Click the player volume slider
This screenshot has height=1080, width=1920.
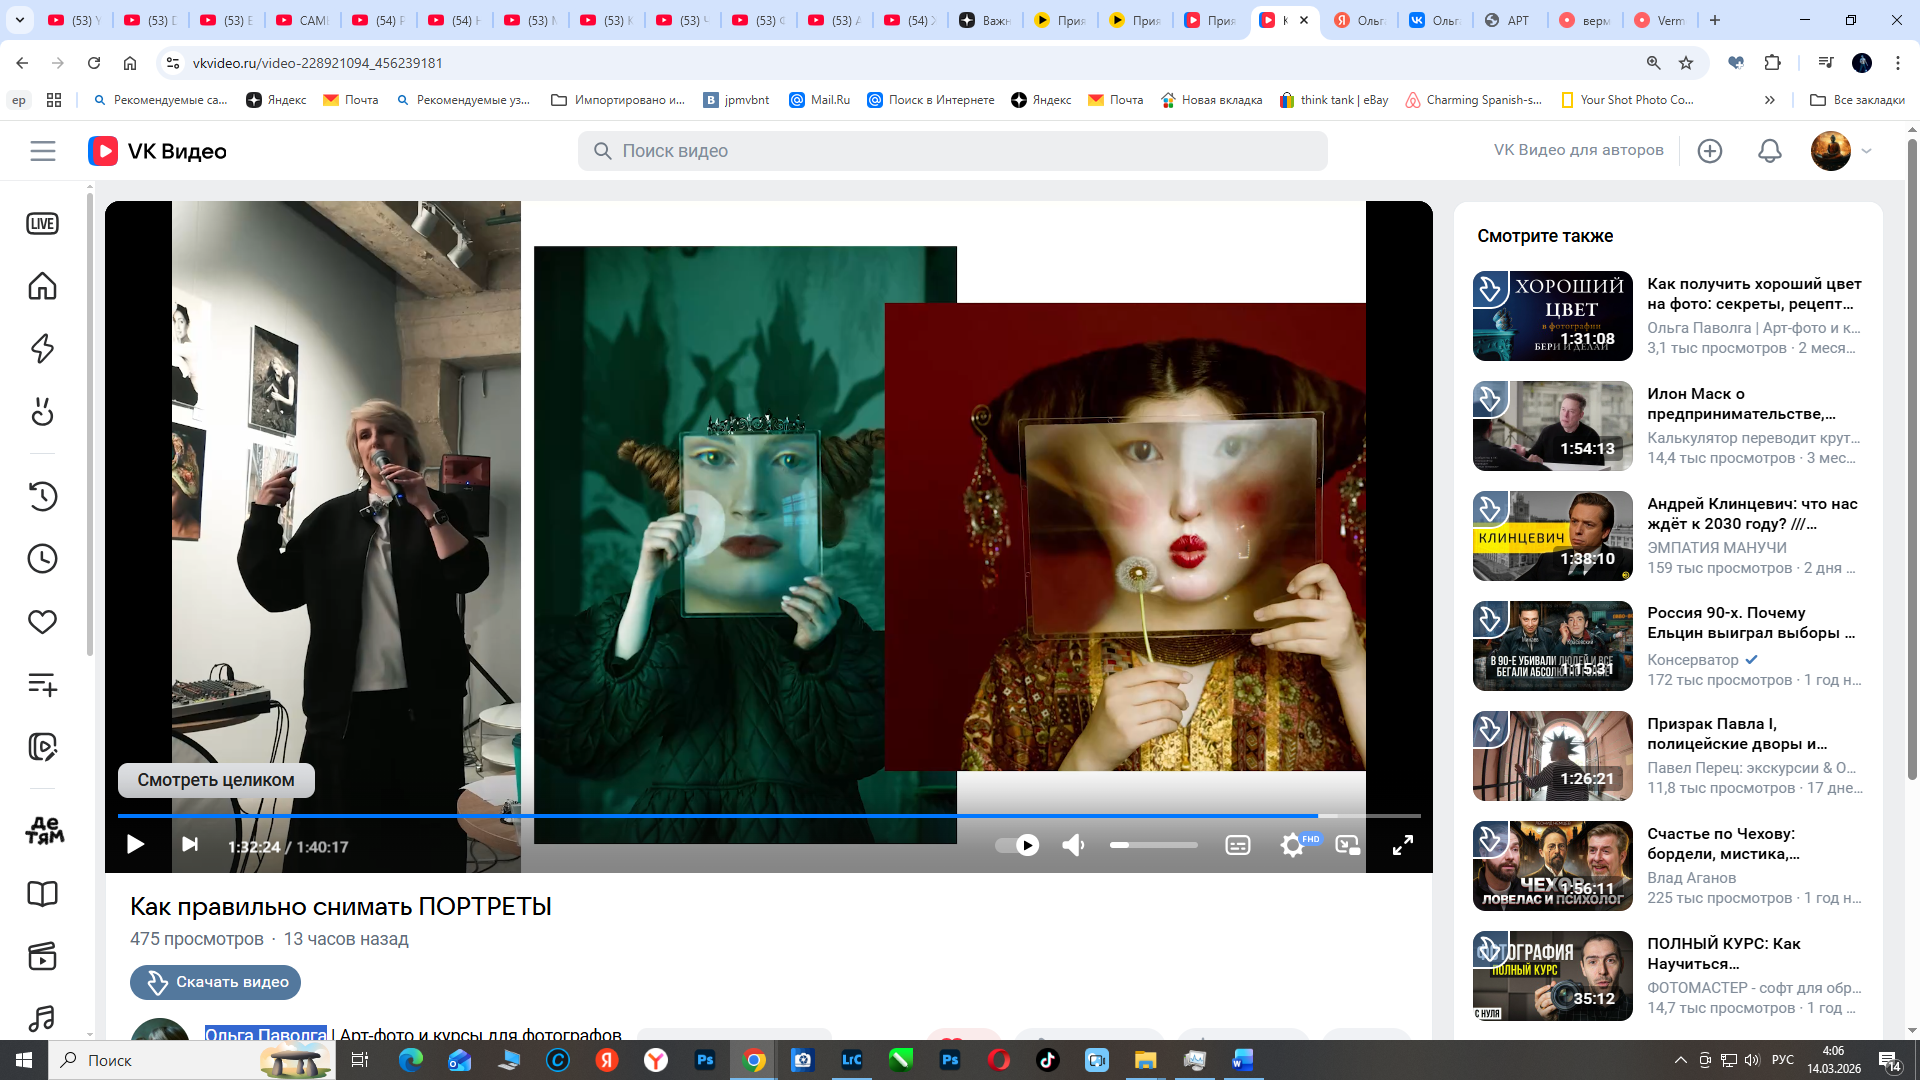[x=1153, y=846]
